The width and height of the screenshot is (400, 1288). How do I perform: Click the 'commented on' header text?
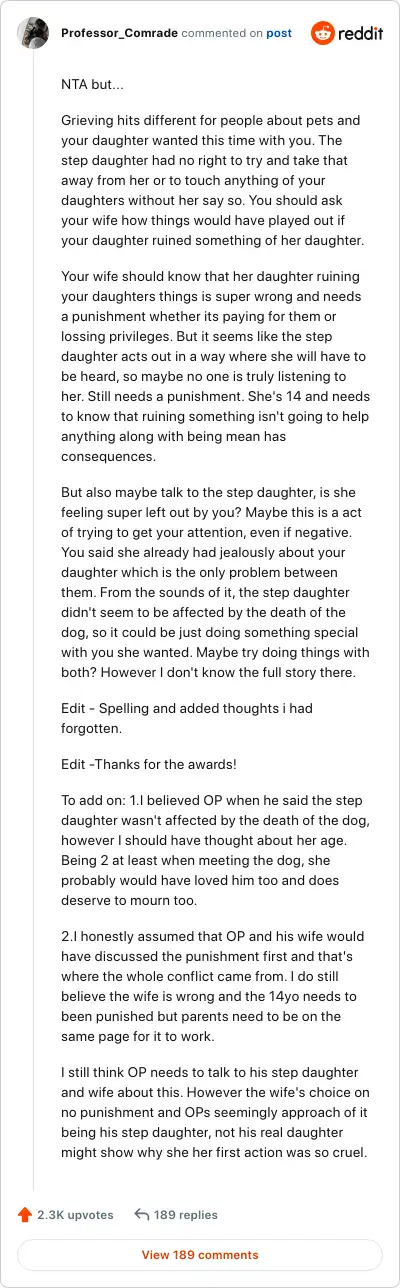[223, 33]
